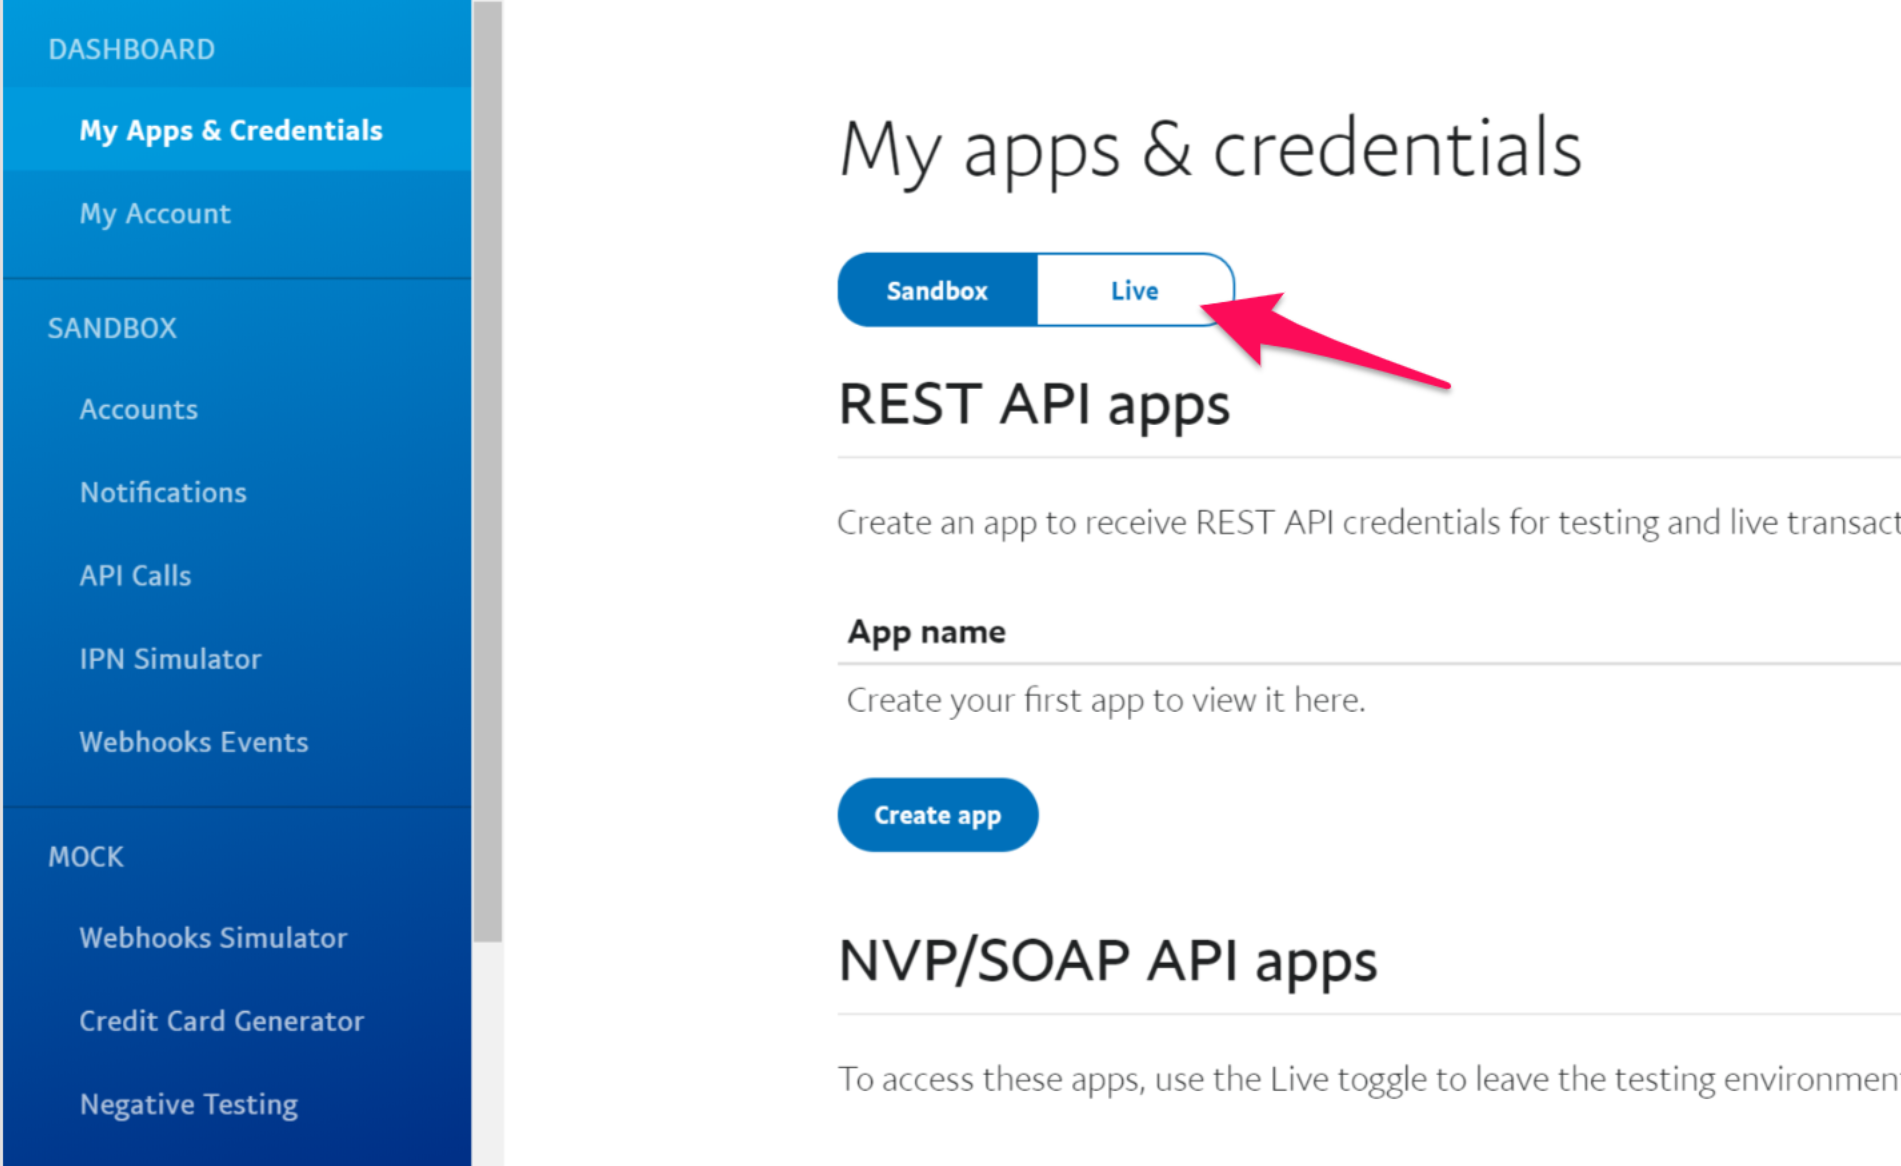The height and width of the screenshot is (1166, 1901).
Task: Go to Negative Testing
Action: [x=189, y=1104]
